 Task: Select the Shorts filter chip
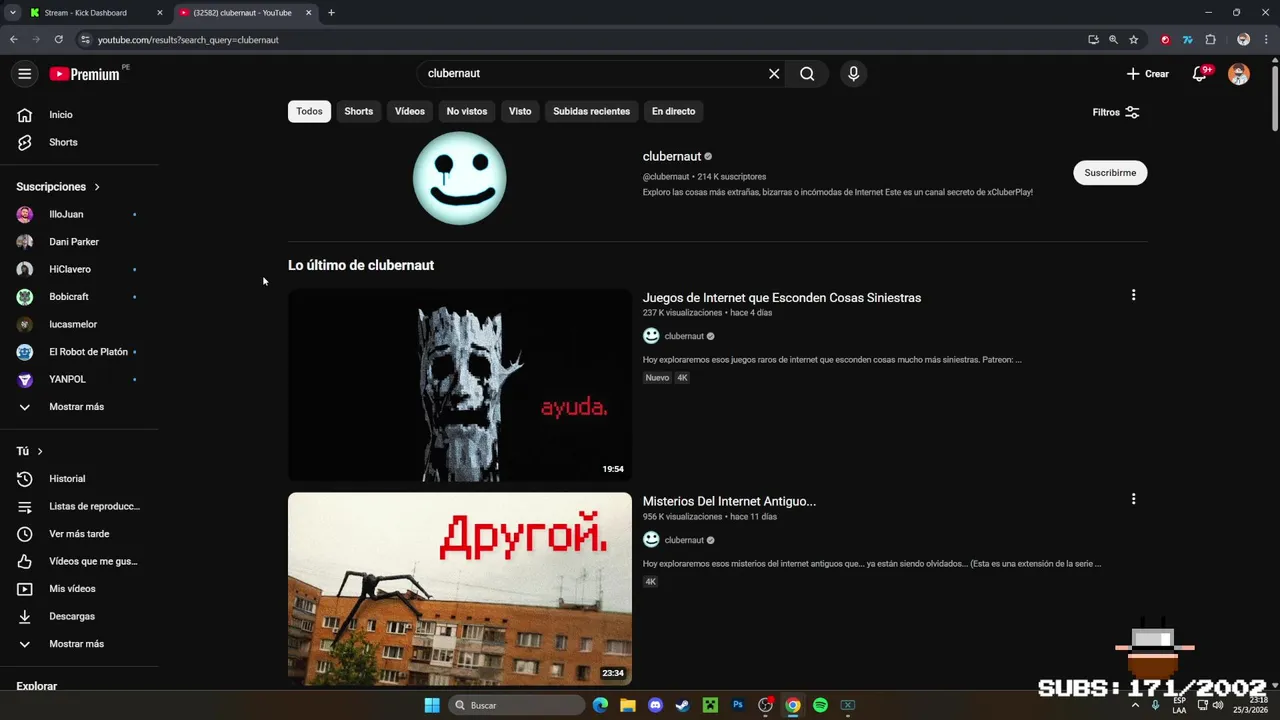pos(358,111)
